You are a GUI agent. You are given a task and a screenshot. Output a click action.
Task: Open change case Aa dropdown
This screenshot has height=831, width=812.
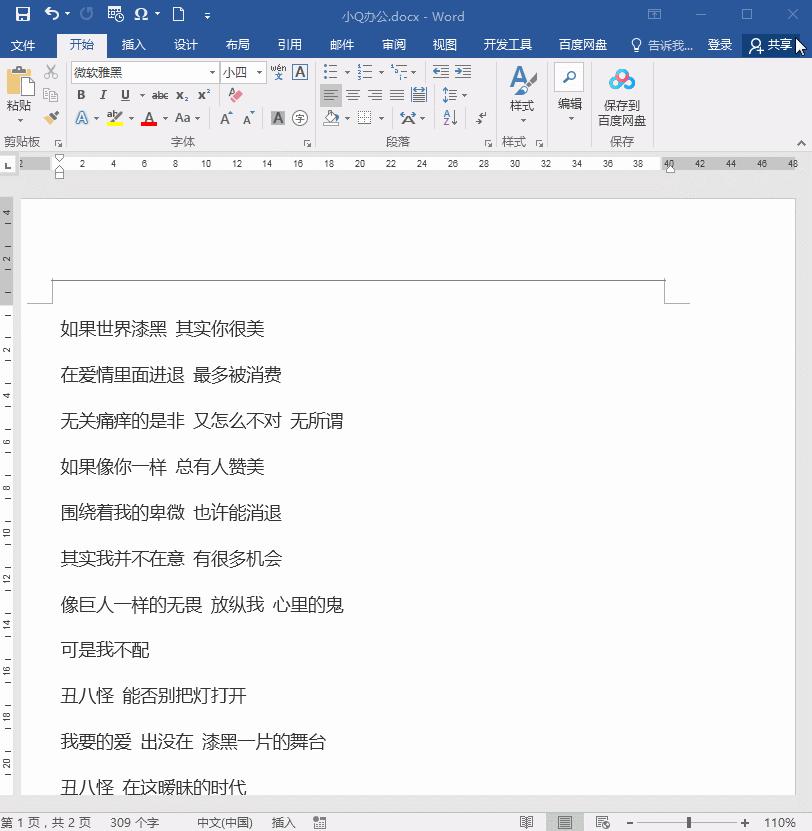tap(188, 118)
